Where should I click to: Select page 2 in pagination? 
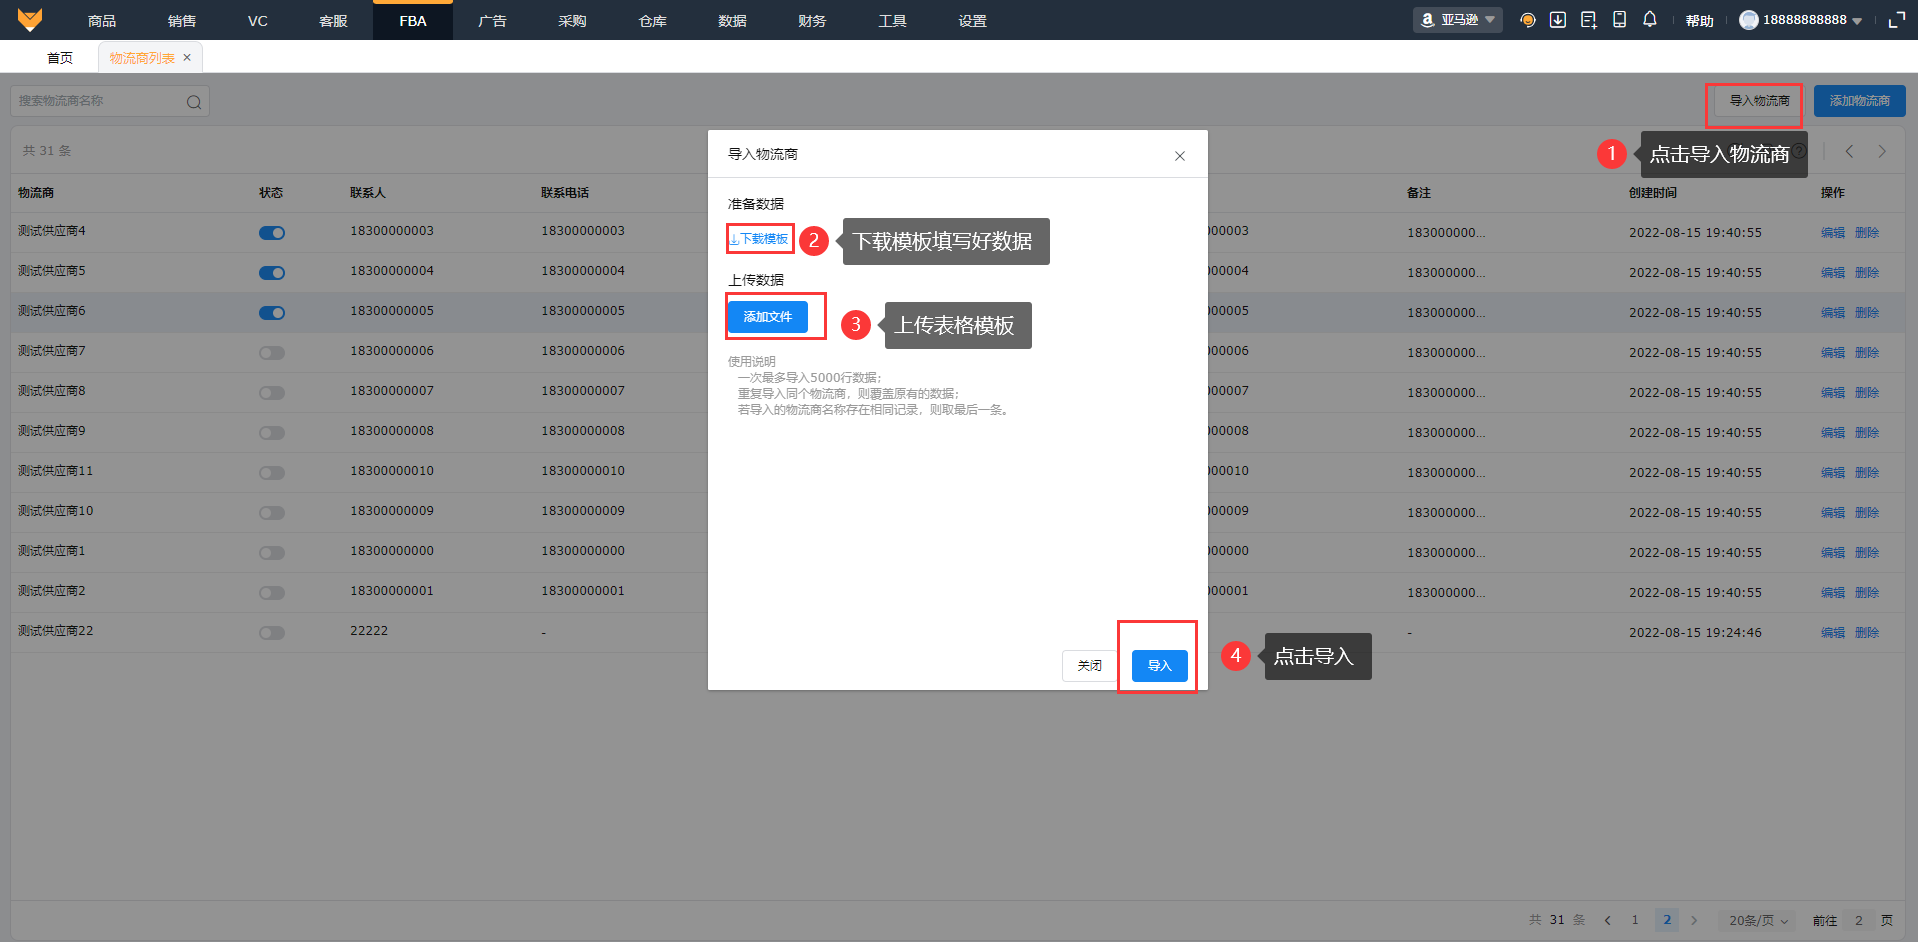coord(1667,920)
